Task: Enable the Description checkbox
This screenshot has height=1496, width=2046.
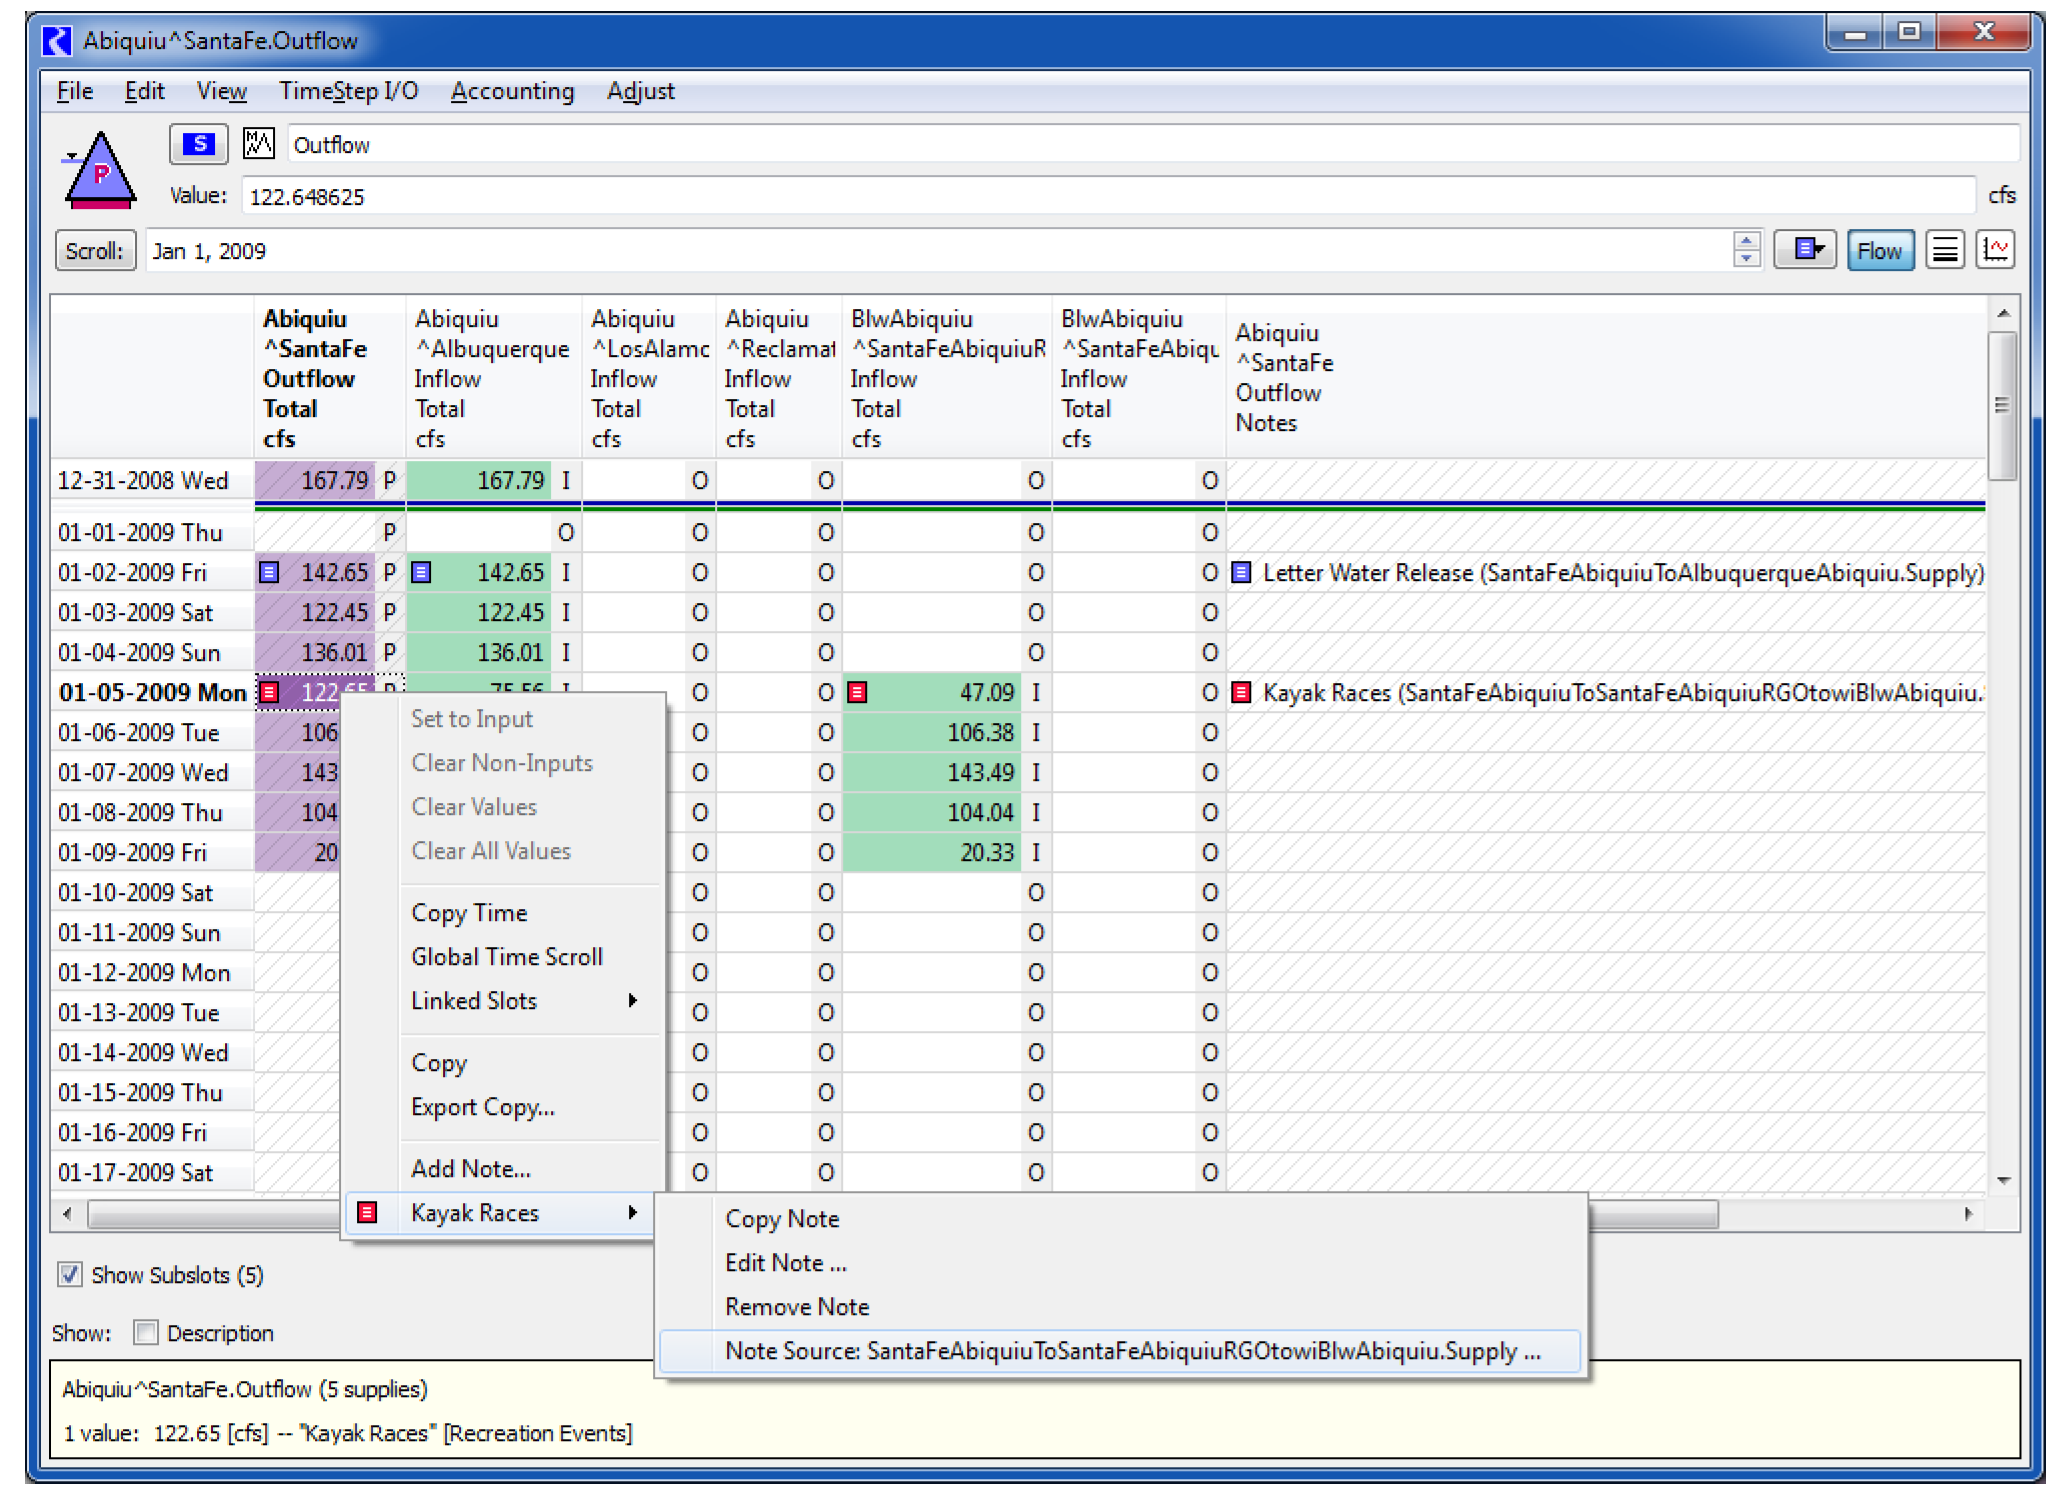Action: pyautogui.click(x=146, y=1333)
